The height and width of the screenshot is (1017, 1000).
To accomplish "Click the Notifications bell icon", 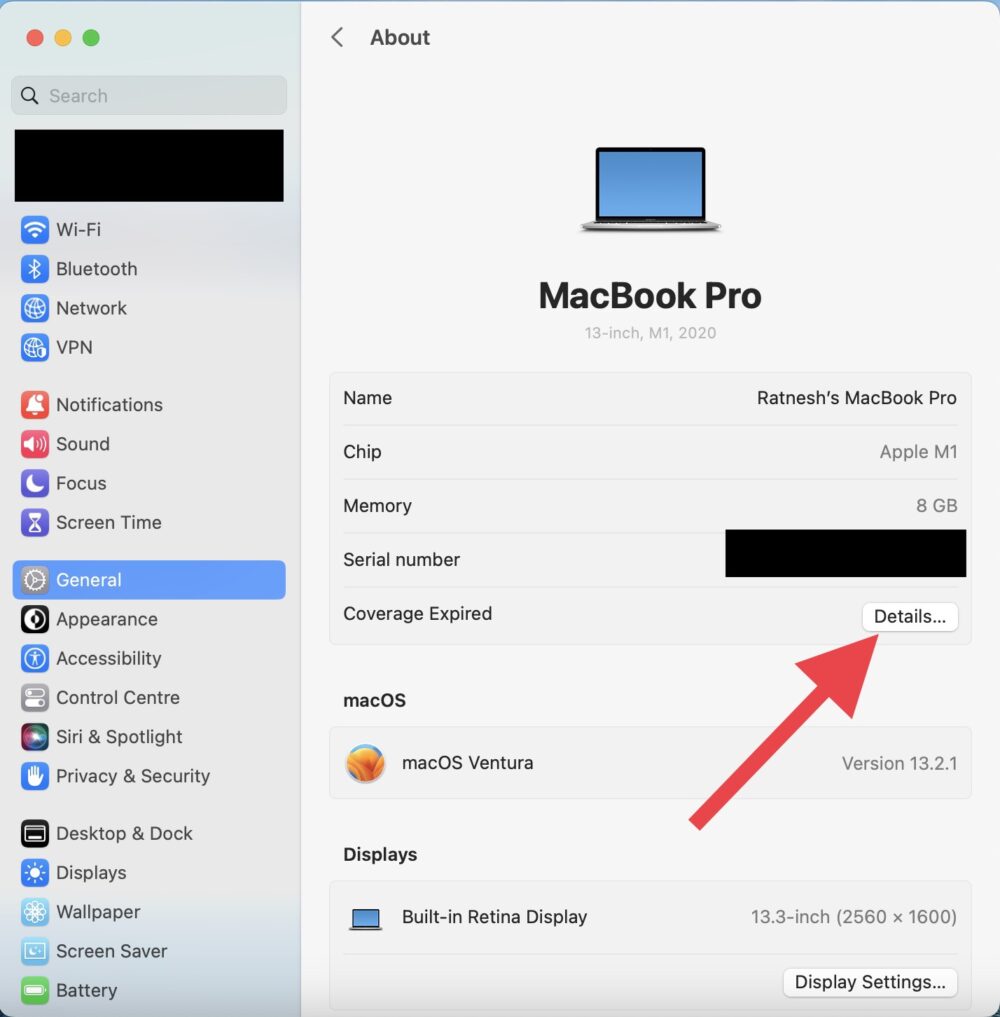I will (34, 405).
